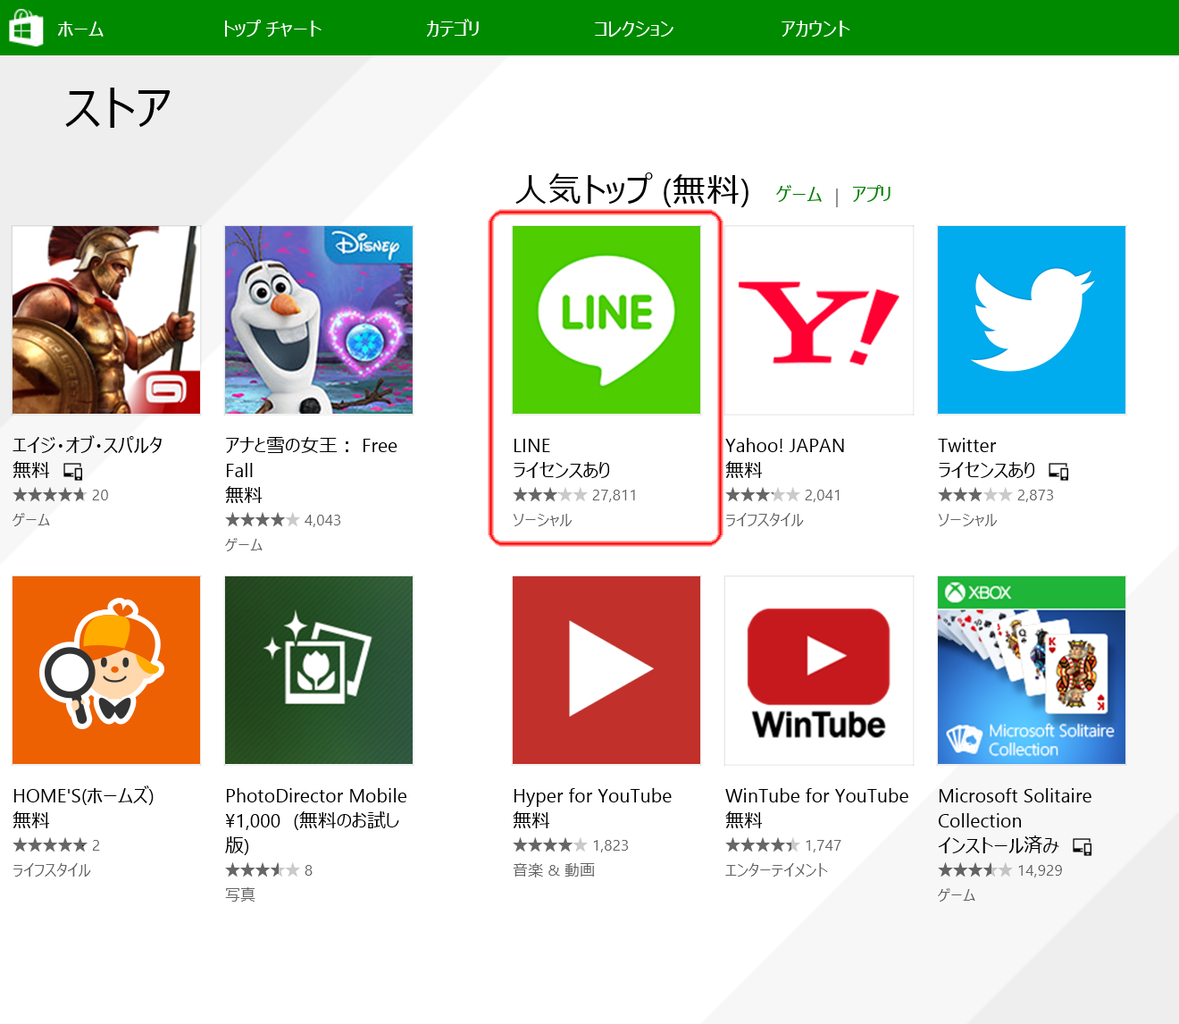This screenshot has height=1024, width=1179.
Task: Click the Twitter rating 2,873
Action: (996, 495)
